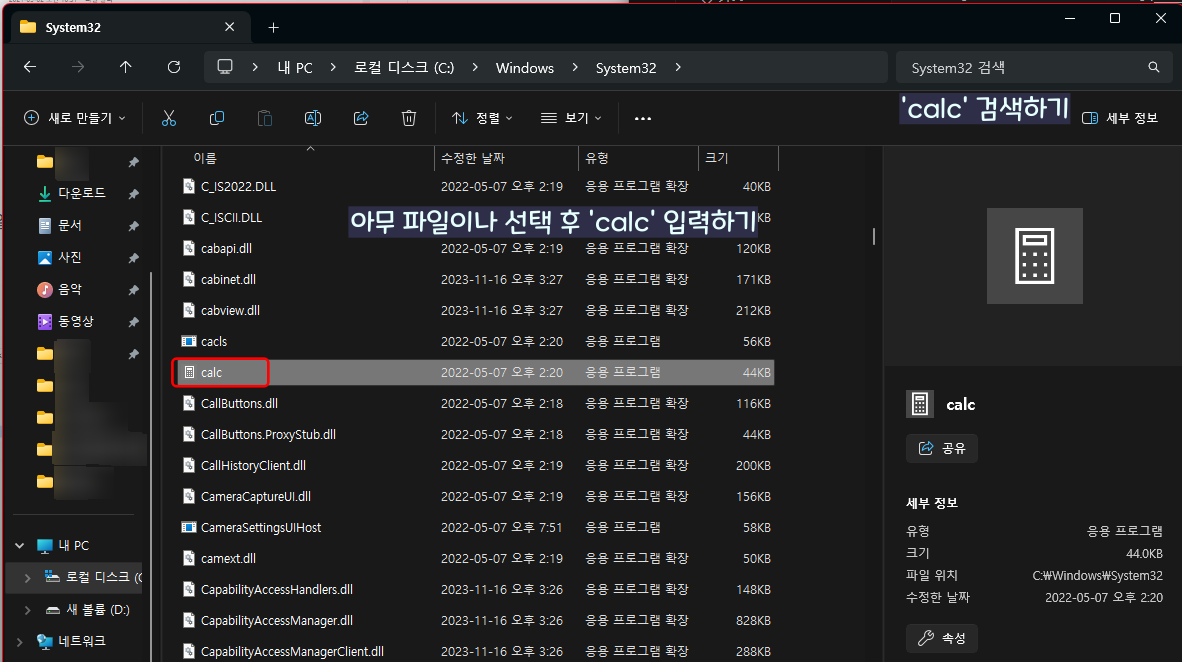This screenshot has width=1182, height=662.
Task: Open a new tab with plus button
Action: [274, 28]
